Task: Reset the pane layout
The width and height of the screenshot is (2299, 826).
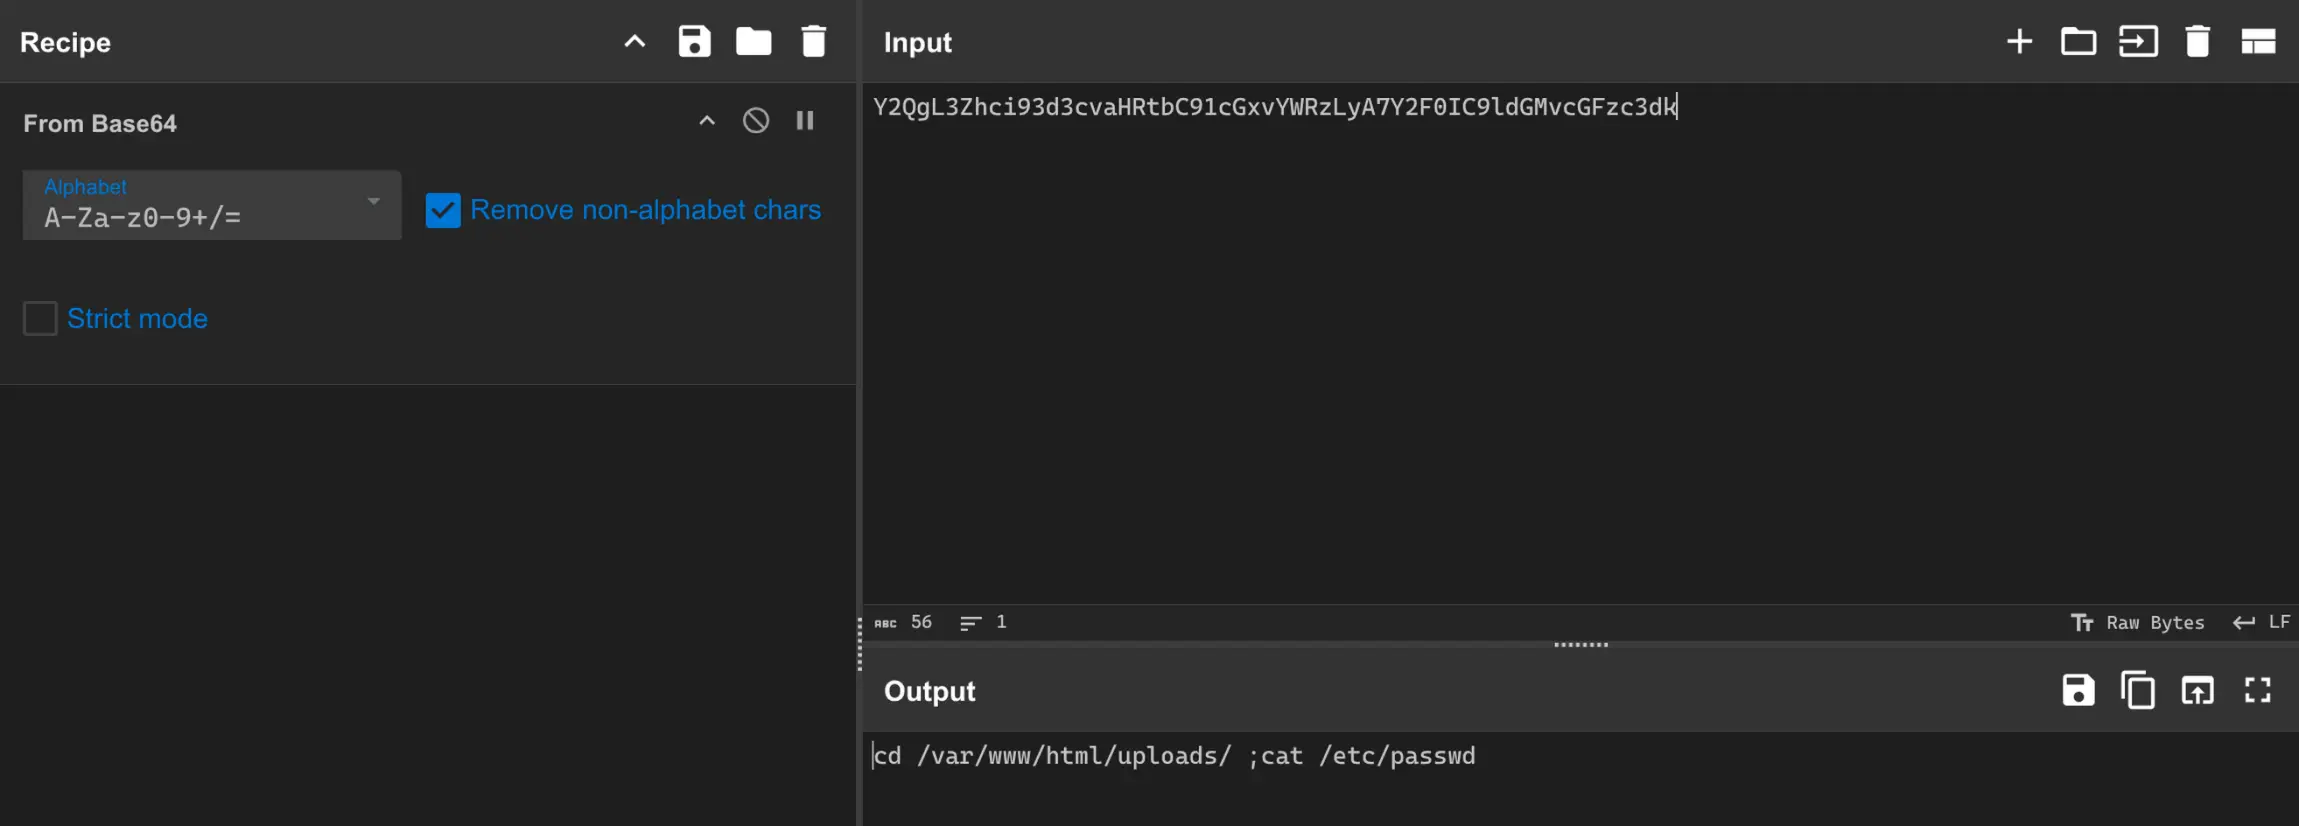Action: [x=2258, y=42]
